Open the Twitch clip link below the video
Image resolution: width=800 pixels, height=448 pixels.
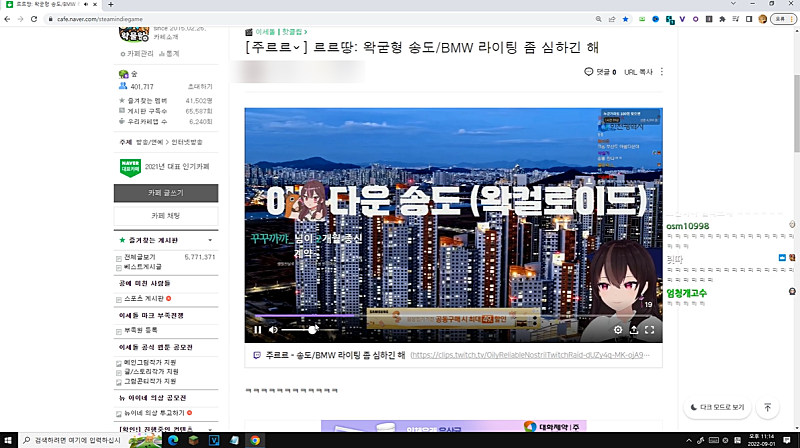[530, 355]
